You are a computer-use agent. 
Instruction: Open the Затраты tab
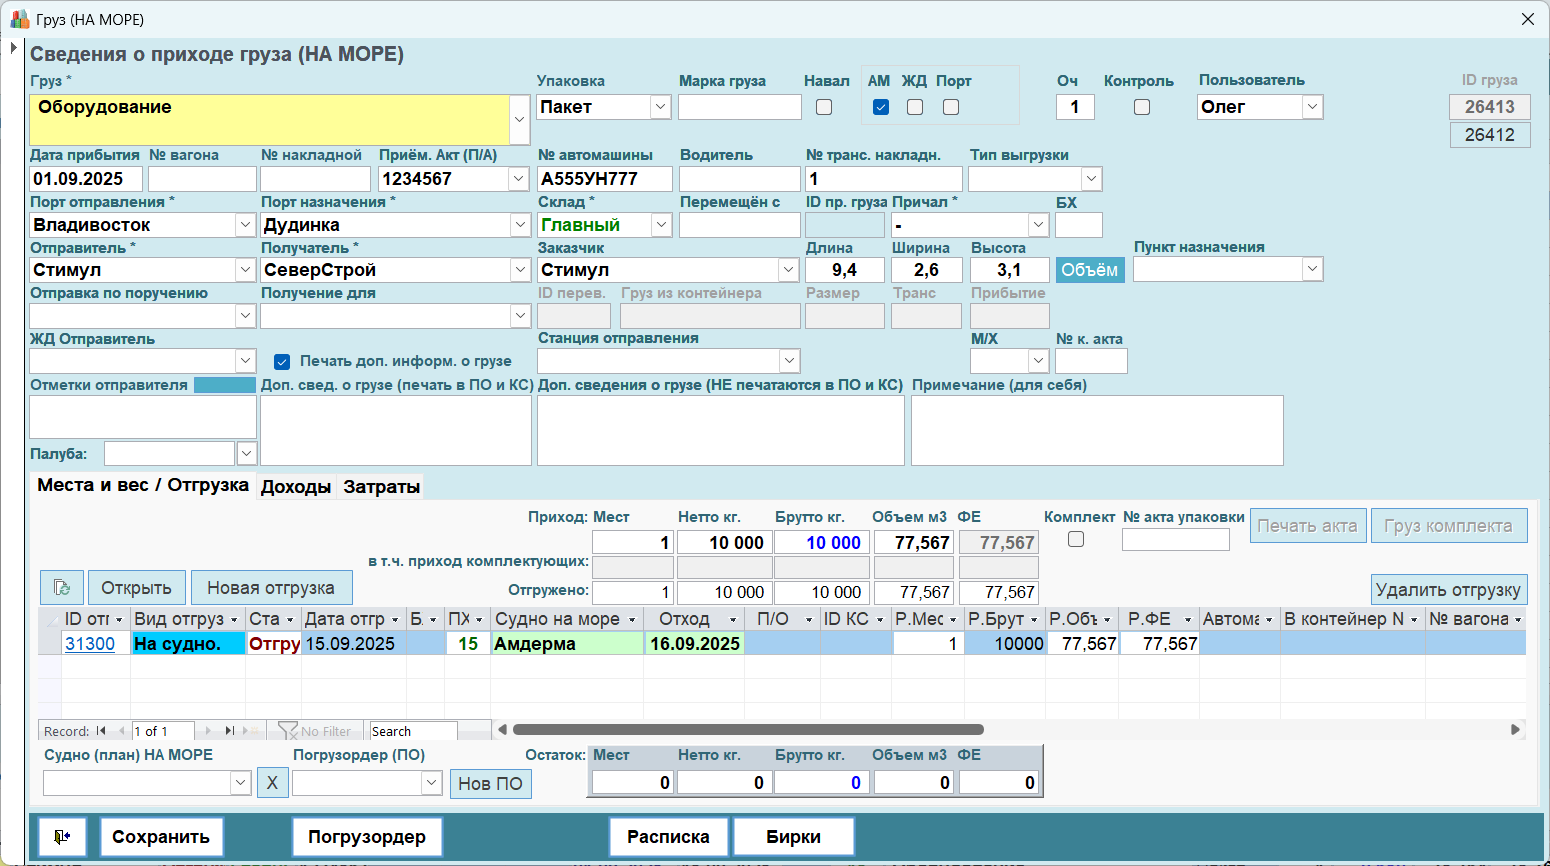coord(381,487)
